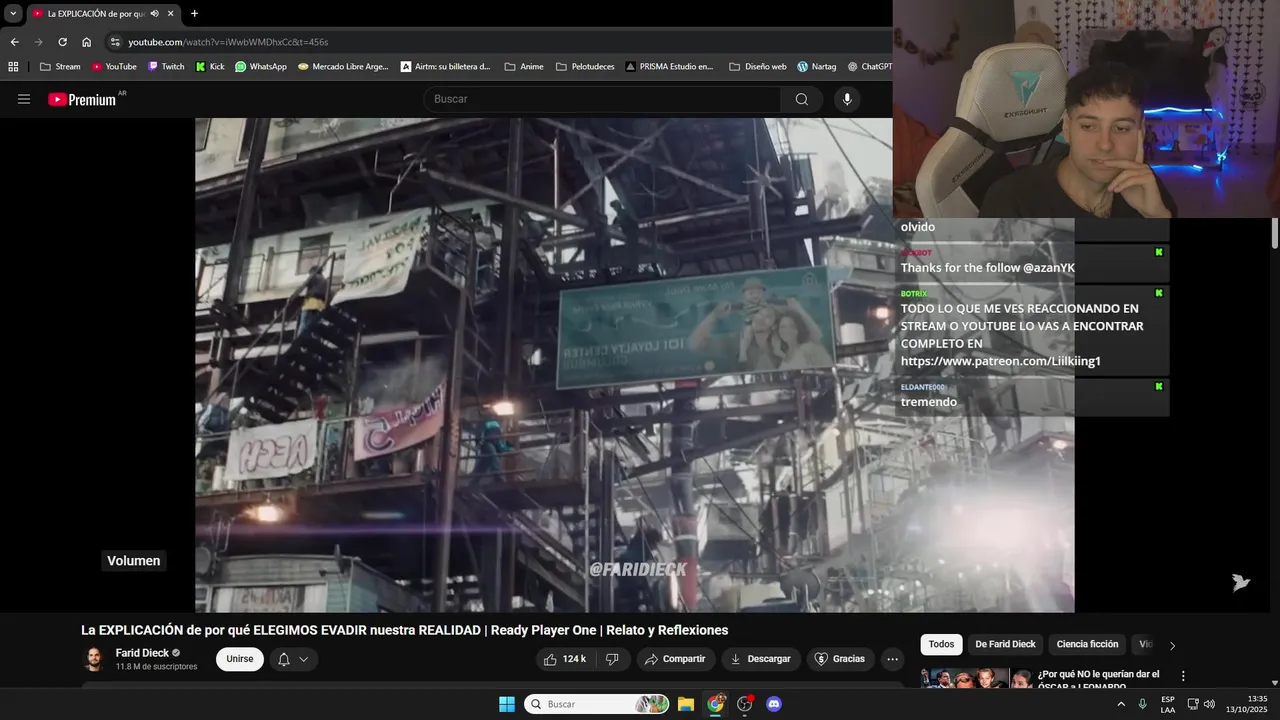The image size is (1280, 720).
Task: Reload the current page
Action: [62, 42]
